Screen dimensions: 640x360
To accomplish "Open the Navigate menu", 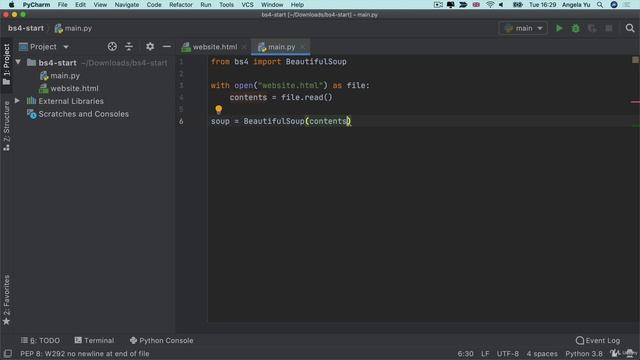I will click(127, 4).
